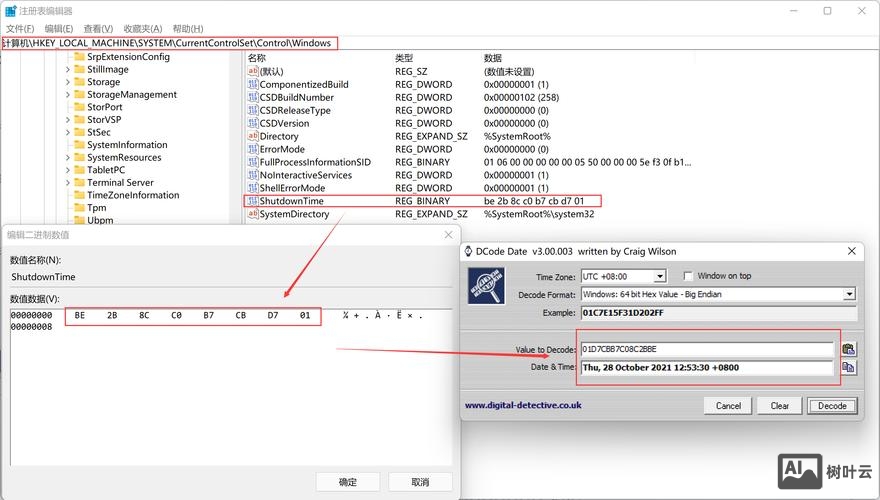This screenshot has width=880, height=500.
Task: Open the 收藏夹(A) menu
Action: (x=143, y=29)
